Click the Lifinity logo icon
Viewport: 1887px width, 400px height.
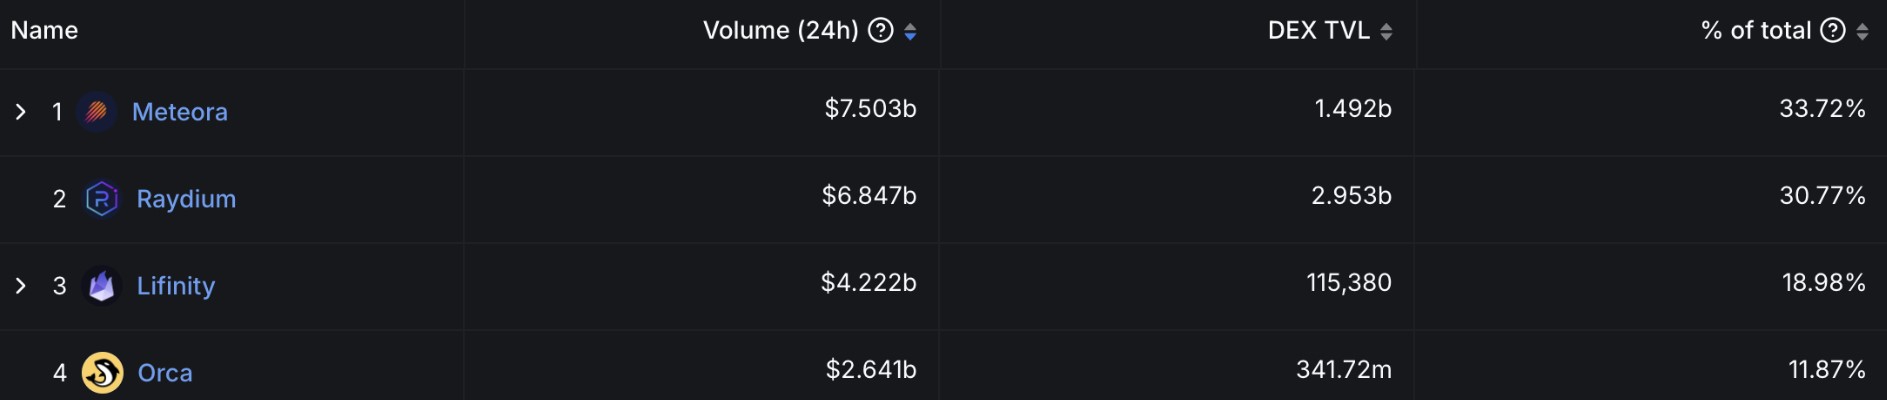pos(102,286)
